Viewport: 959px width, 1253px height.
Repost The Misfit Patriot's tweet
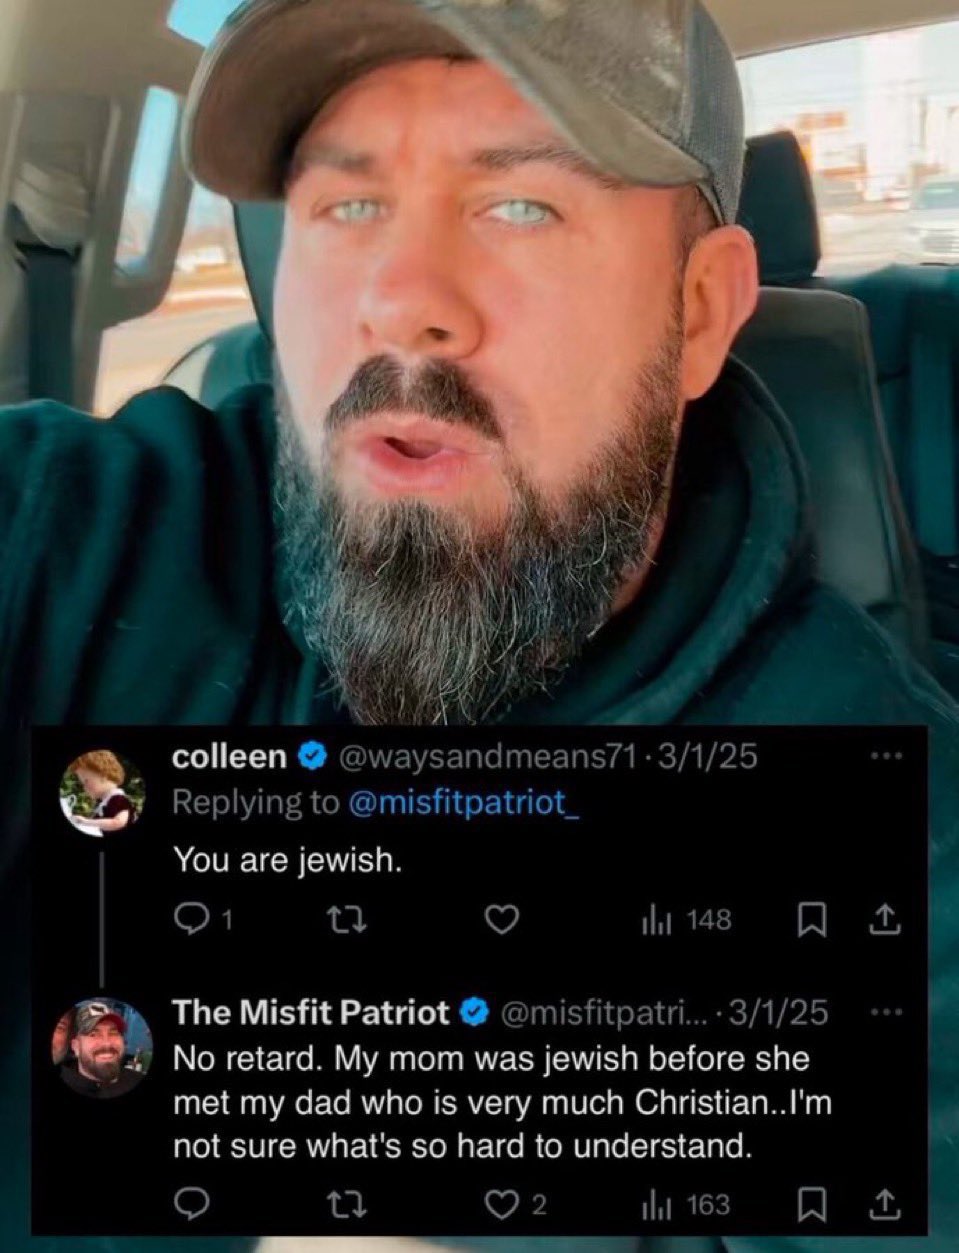[x=338, y=1205]
